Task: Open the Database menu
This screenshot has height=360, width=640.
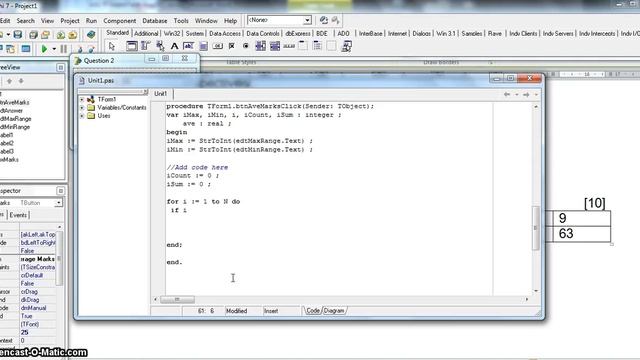Action: tap(155, 20)
